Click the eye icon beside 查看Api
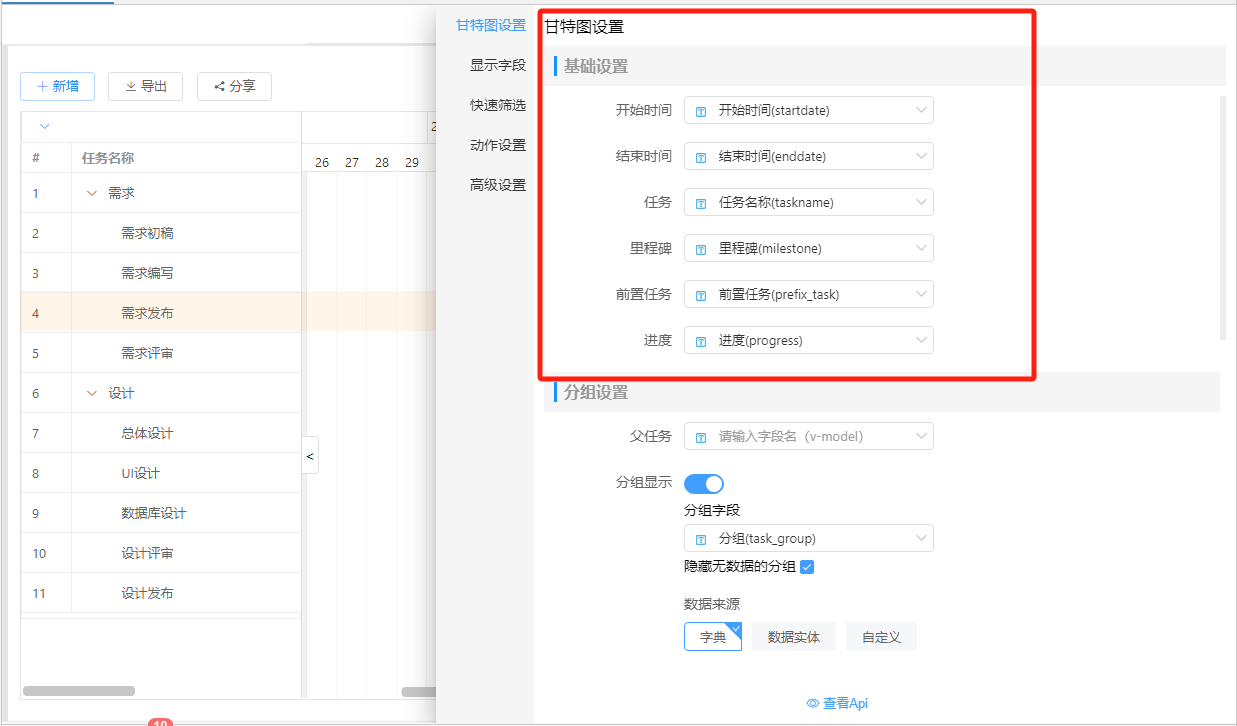 point(813,703)
